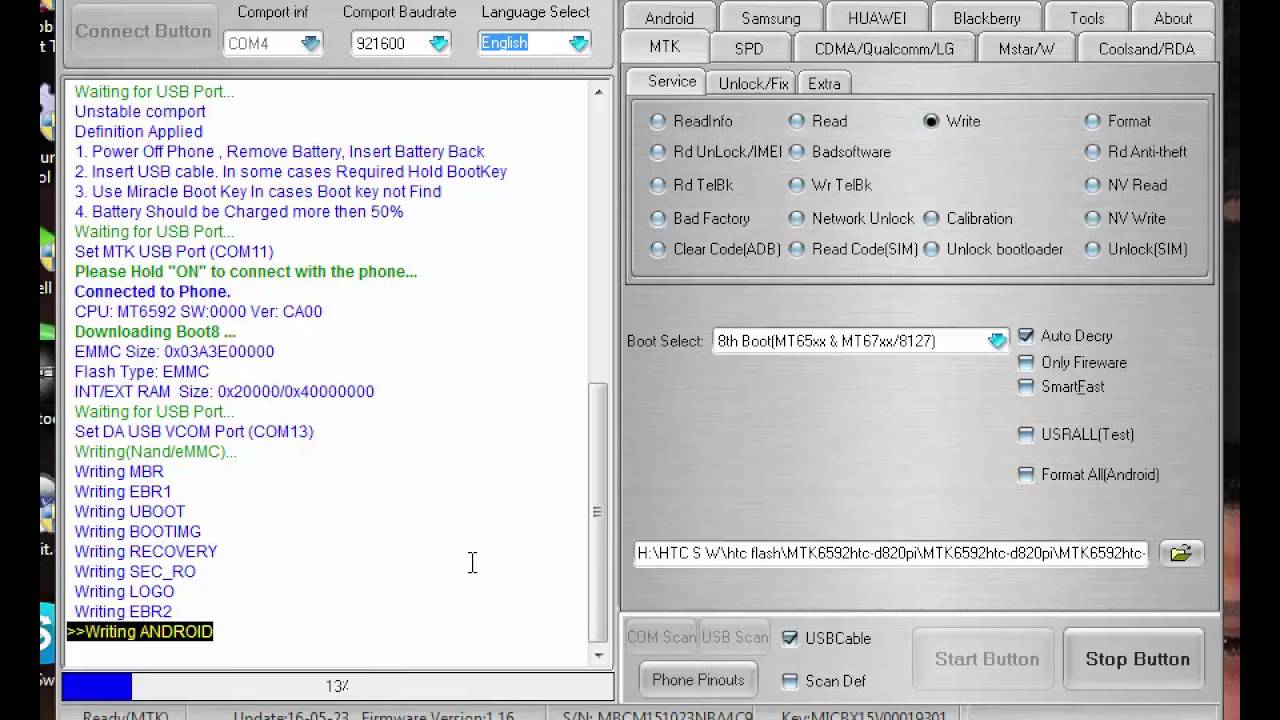
Task: Enable the Scan Def checkbox
Action: [x=790, y=681]
